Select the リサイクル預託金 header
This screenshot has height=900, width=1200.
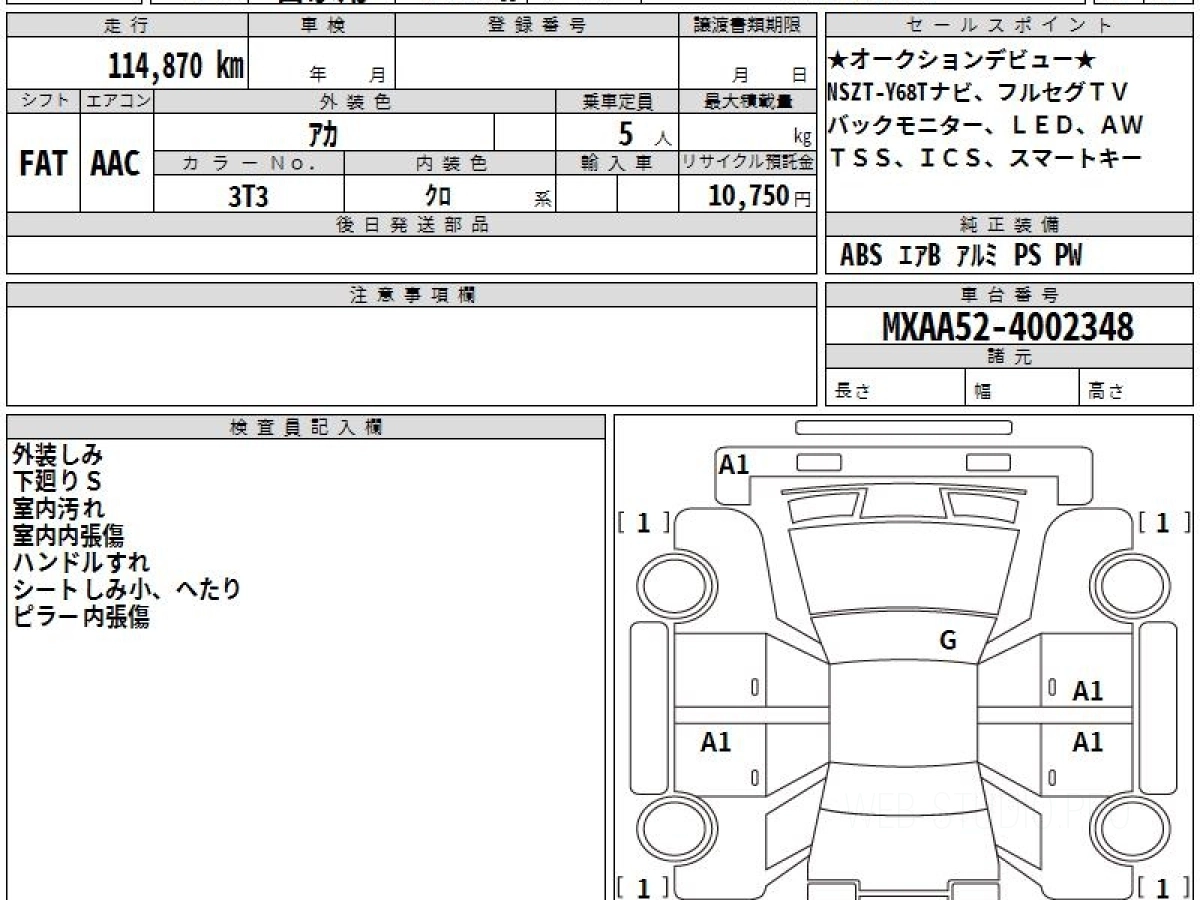748,163
